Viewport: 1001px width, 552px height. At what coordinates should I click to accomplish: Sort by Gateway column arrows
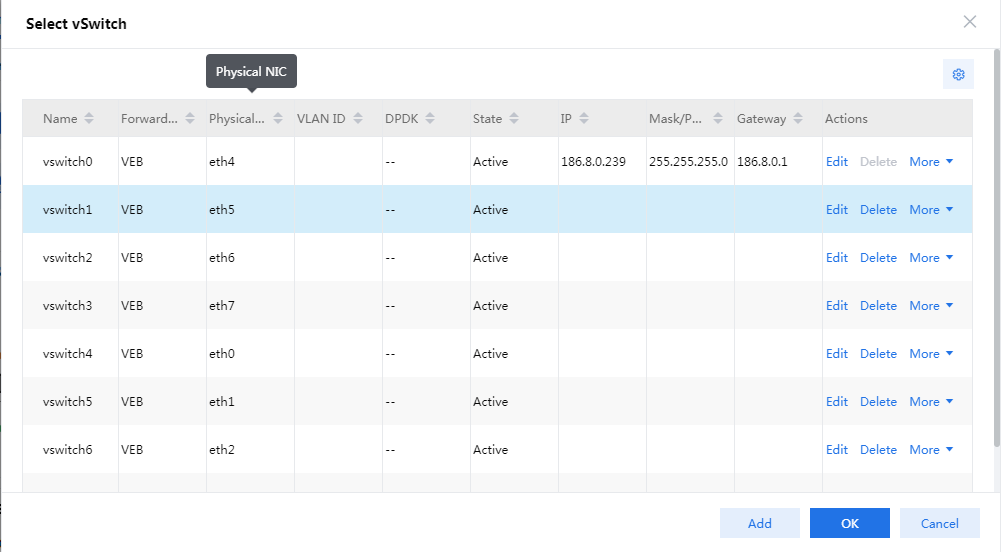tap(798, 119)
